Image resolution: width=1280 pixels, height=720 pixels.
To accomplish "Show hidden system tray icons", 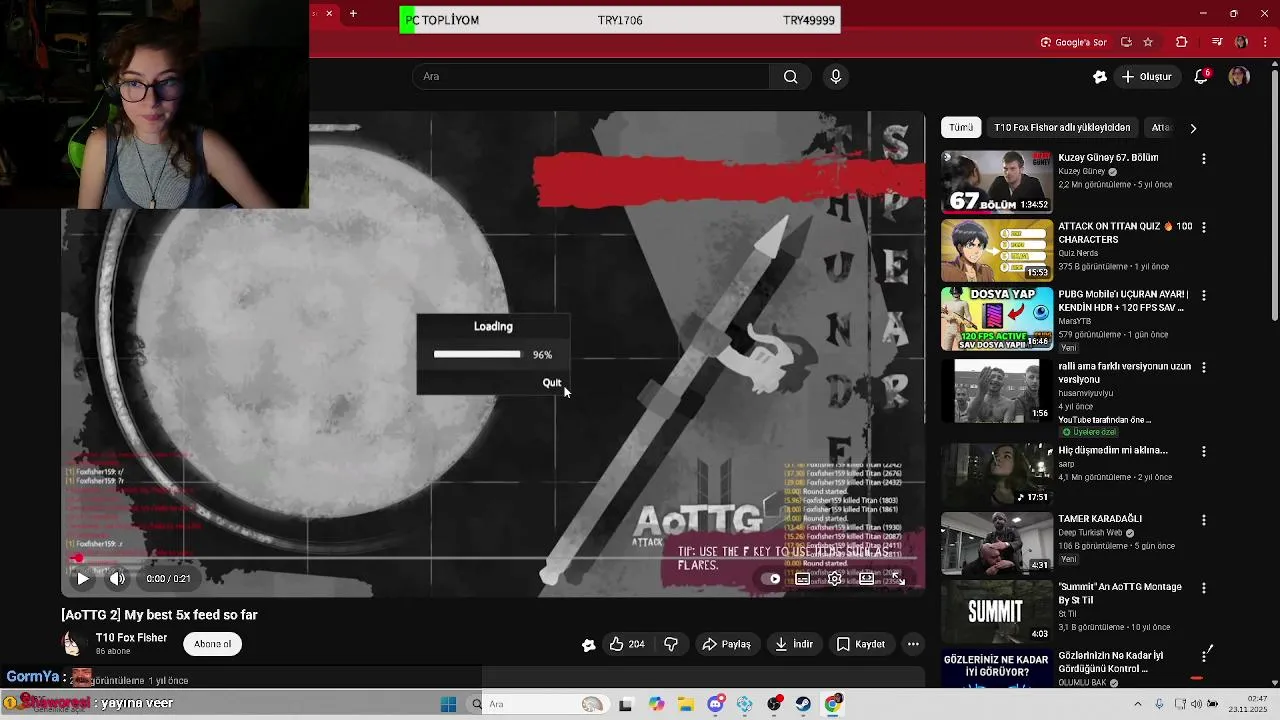I will coord(1137,704).
